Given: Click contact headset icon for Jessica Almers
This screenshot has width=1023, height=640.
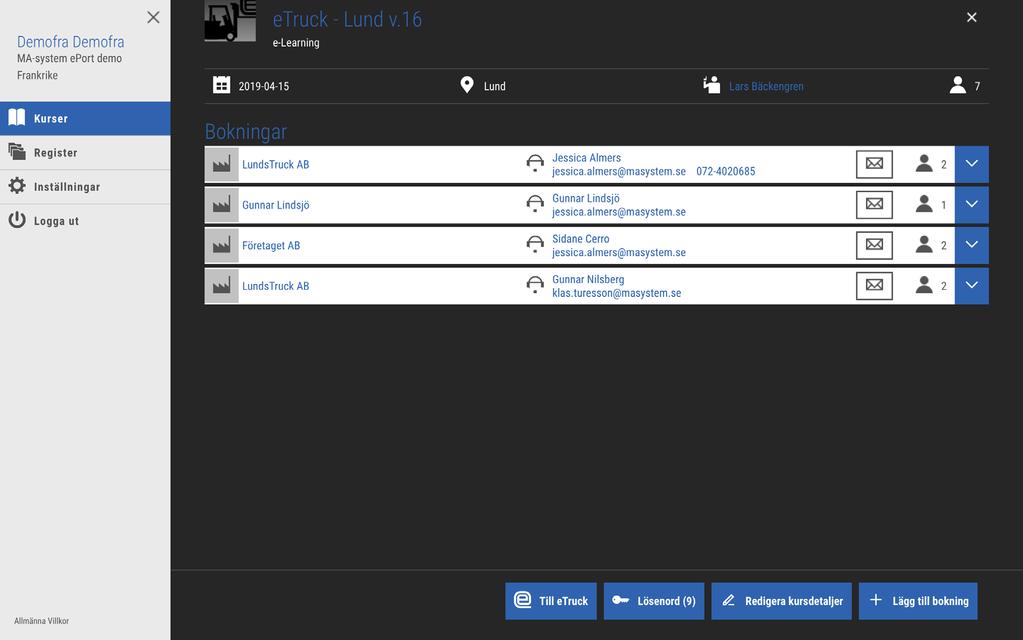Looking at the screenshot, I should [x=535, y=164].
